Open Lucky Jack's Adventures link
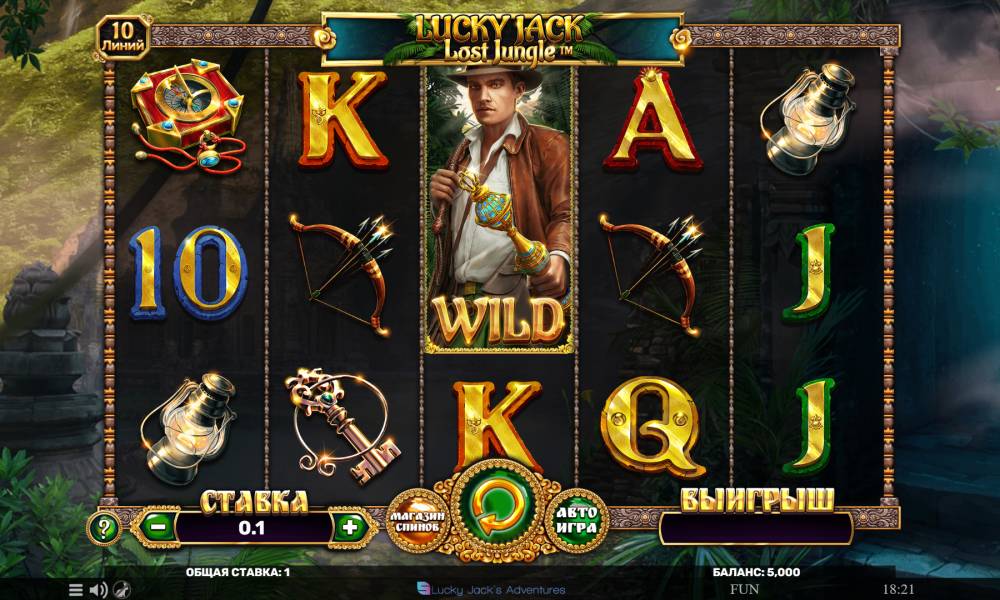1000x600 pixels. tap(491, 590)
